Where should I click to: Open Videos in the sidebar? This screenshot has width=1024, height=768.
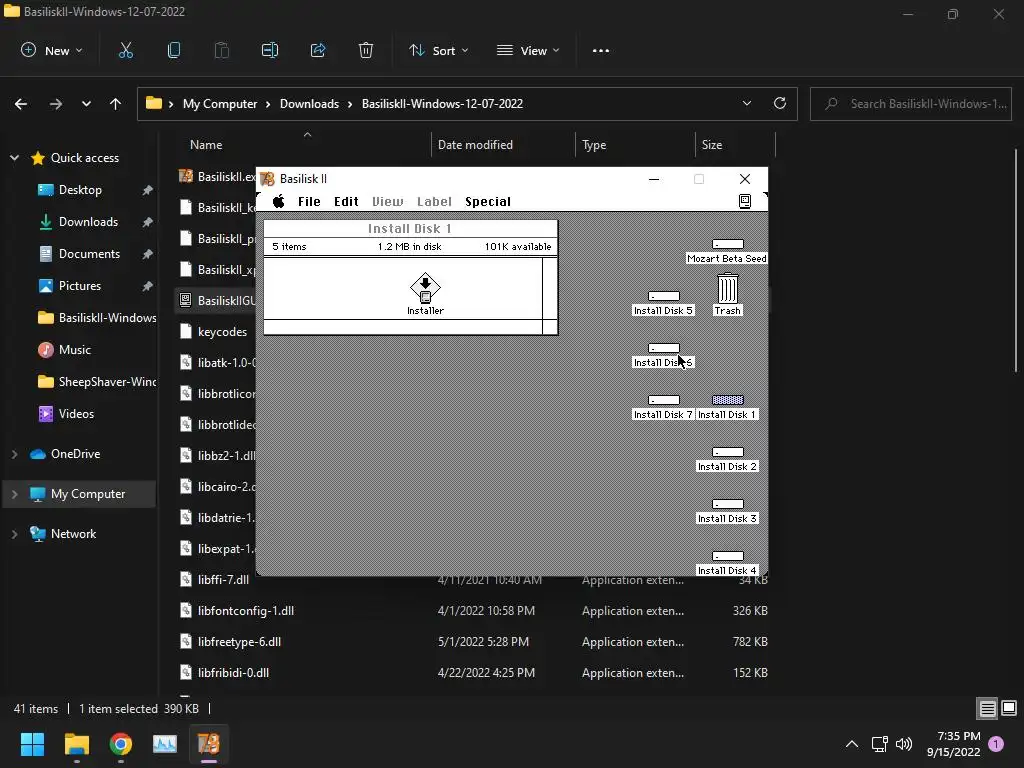click(76, 414)
